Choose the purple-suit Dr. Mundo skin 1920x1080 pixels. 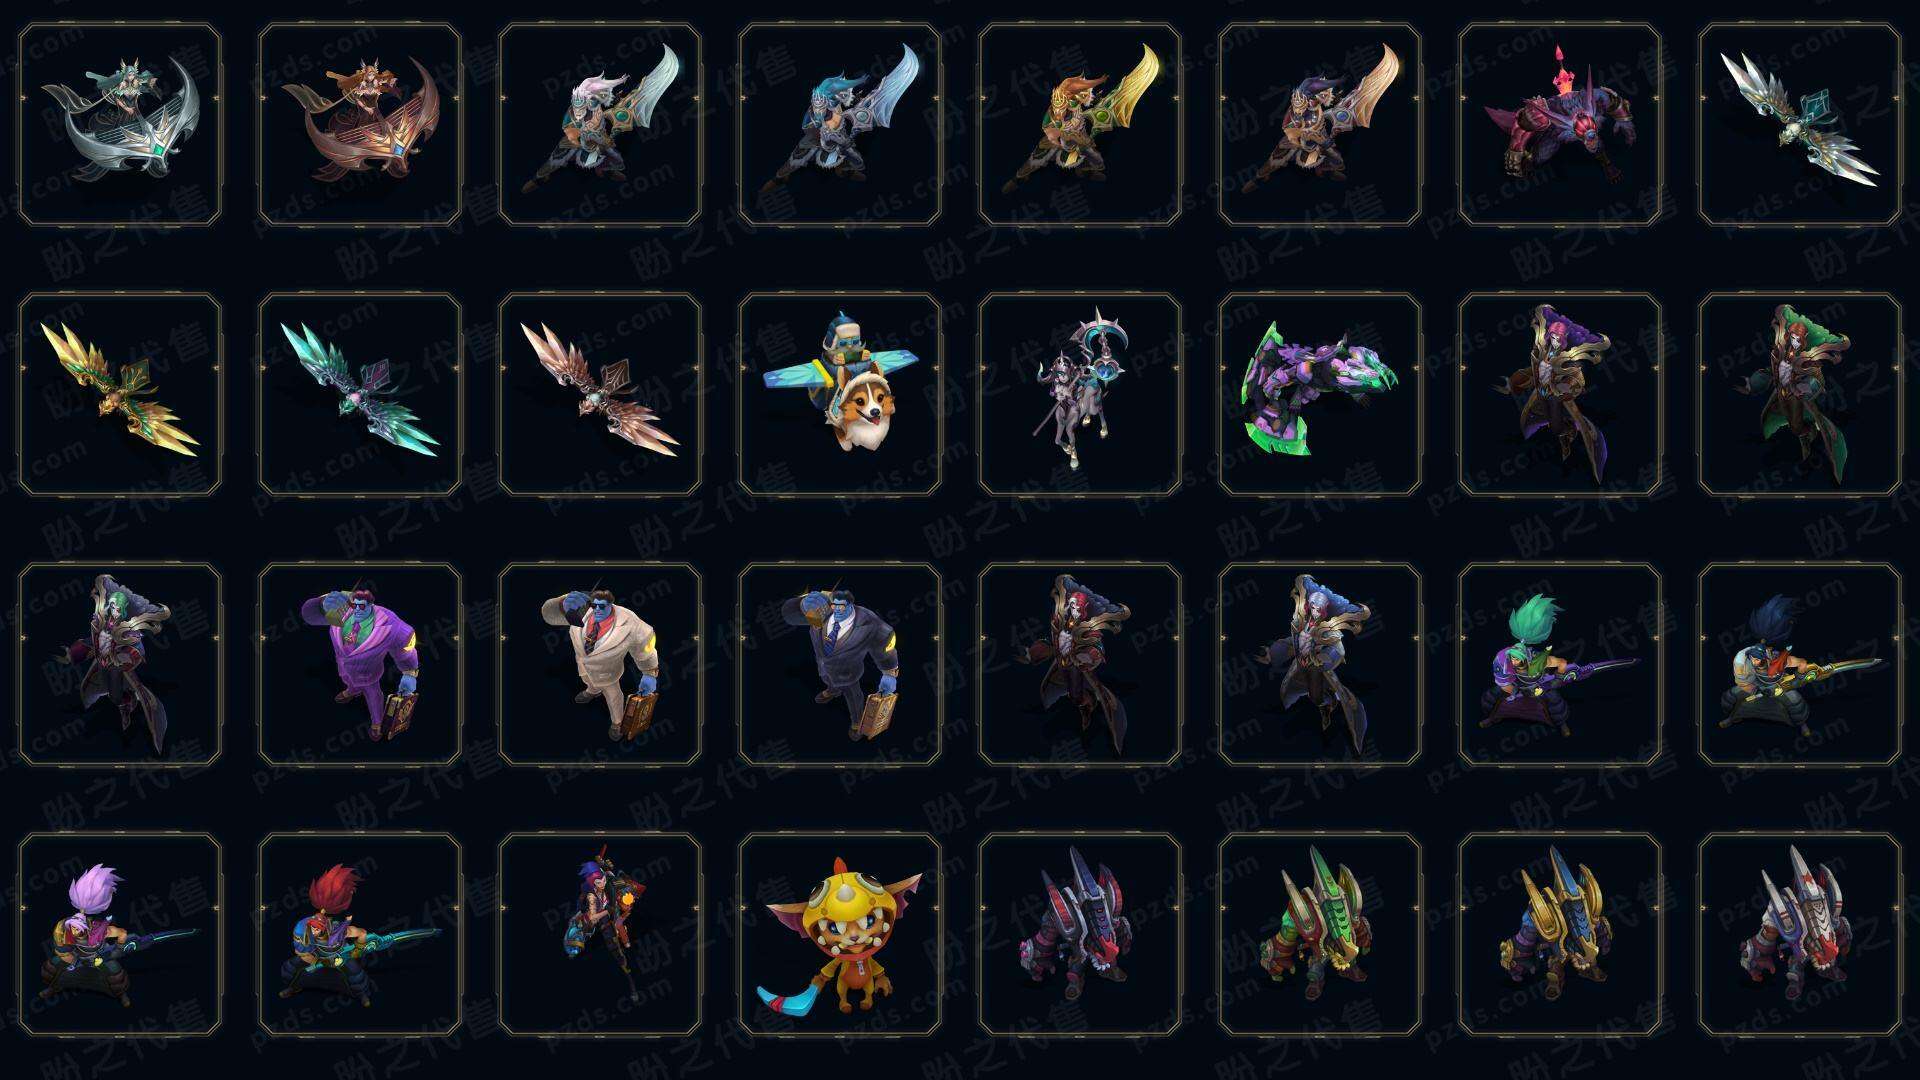360,665
